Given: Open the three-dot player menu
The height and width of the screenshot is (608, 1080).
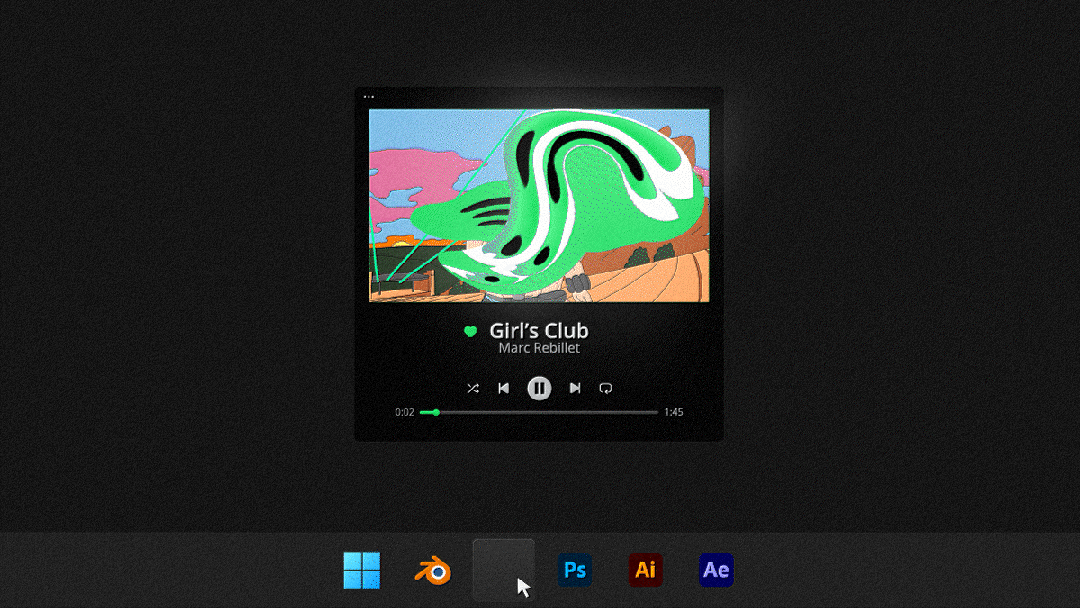Looking at the screenshot, I should (368, 96).
